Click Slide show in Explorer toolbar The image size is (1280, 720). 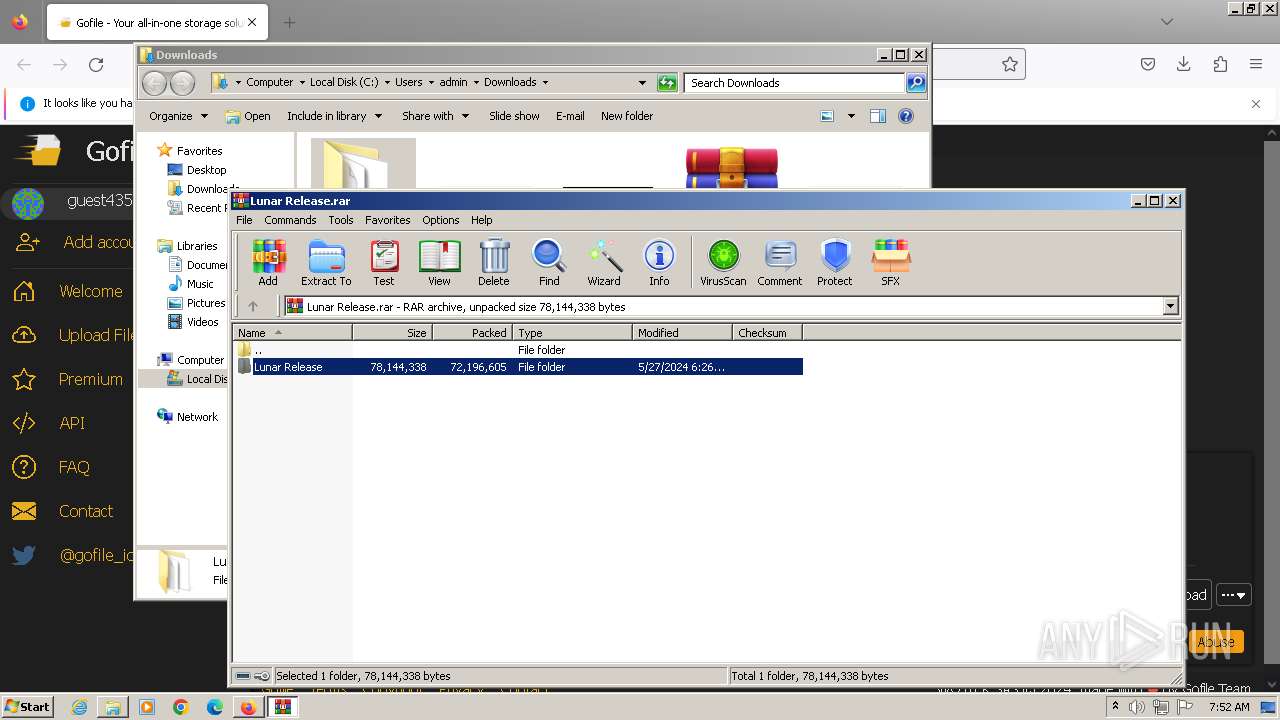(x=514, y=116)
